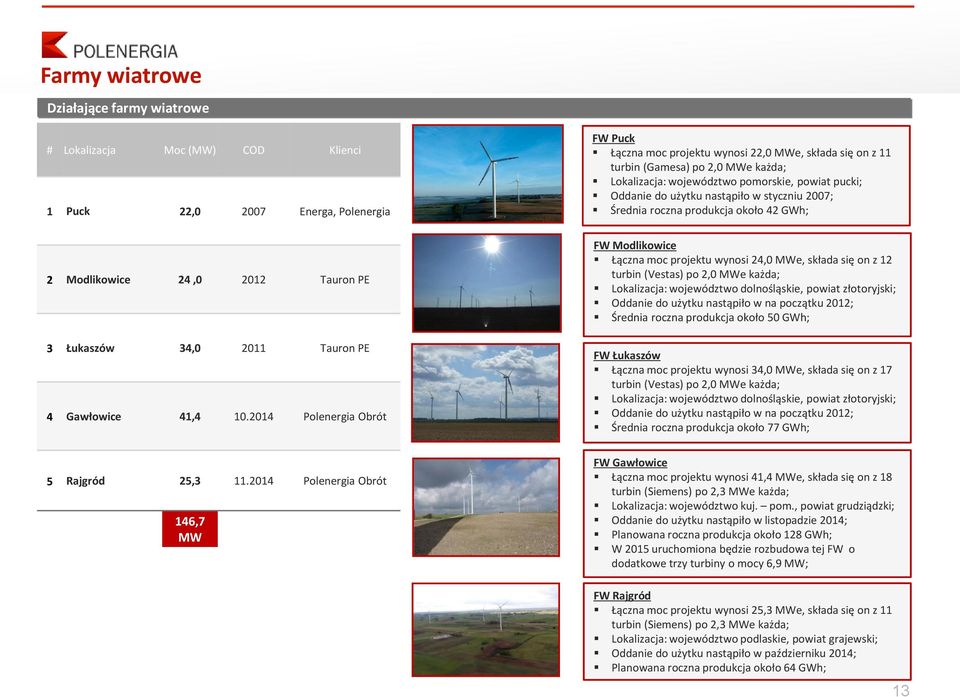This screenshot has width=960, height=697.
Task: Click the 'Moc (MW)' column header
Action: (190, 150)
